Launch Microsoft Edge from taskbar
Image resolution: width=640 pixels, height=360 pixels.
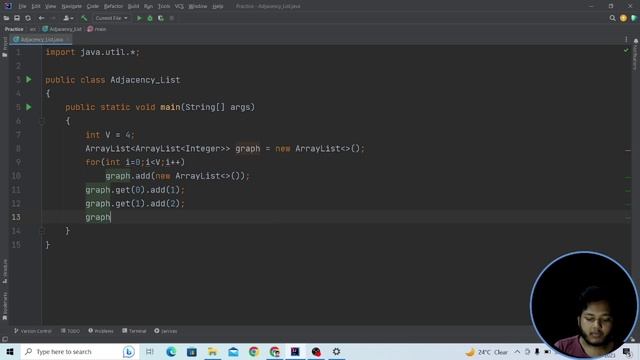click(x=171, y=351)
